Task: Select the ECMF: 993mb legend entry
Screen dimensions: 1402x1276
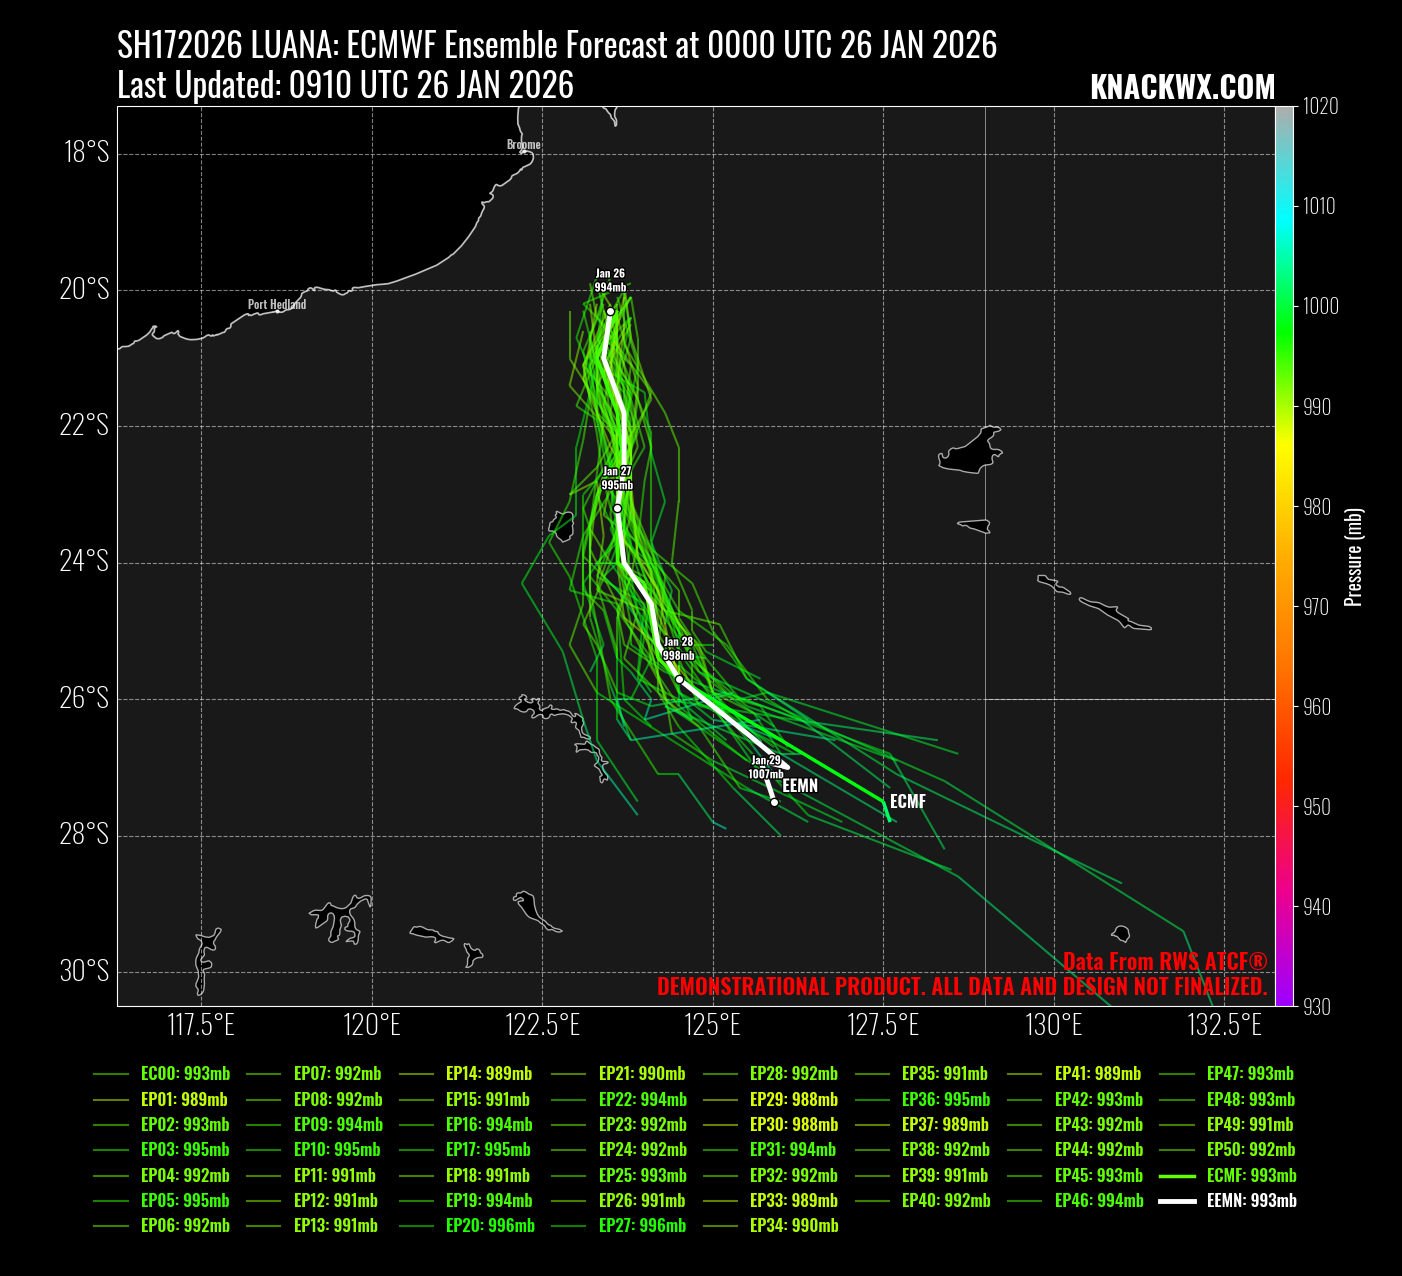Action: click(x=1251, y=1176)
